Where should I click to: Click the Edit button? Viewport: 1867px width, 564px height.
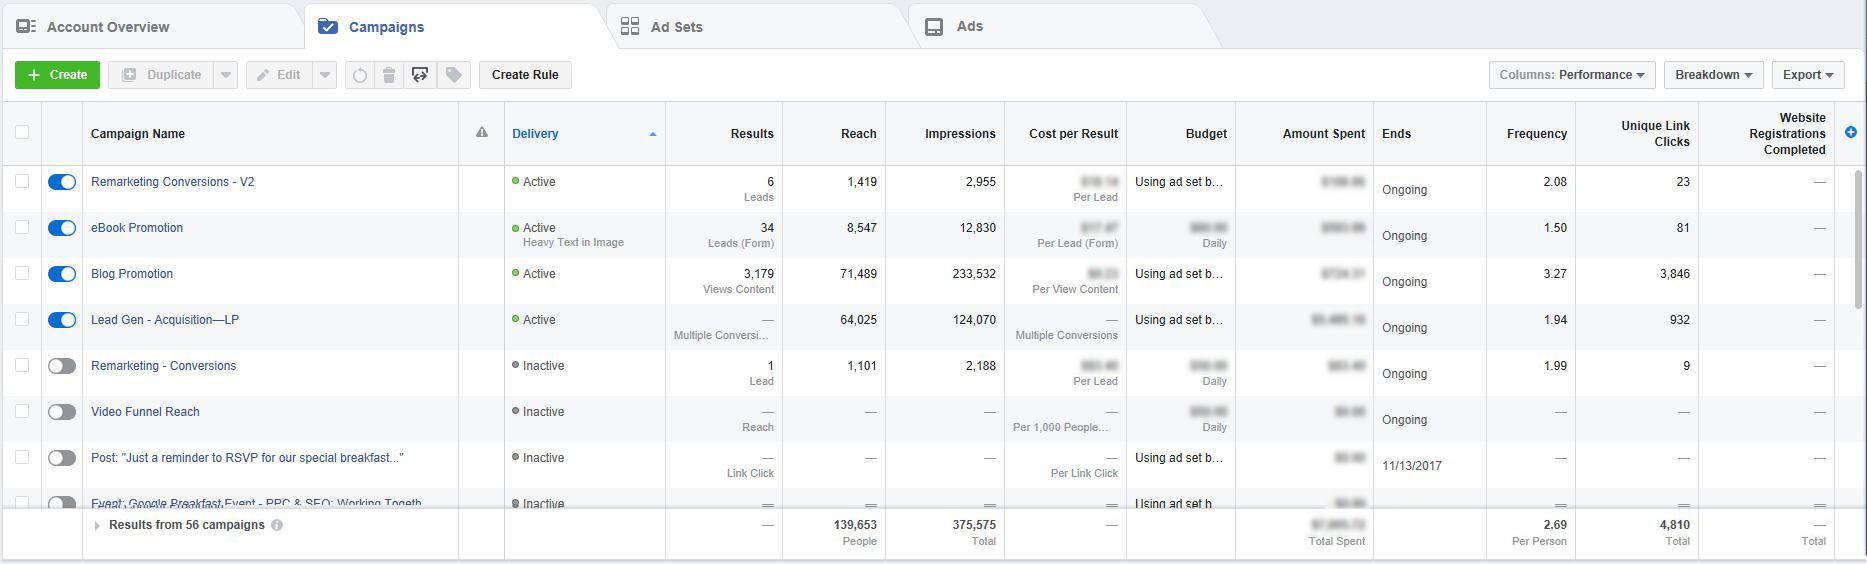279,75
